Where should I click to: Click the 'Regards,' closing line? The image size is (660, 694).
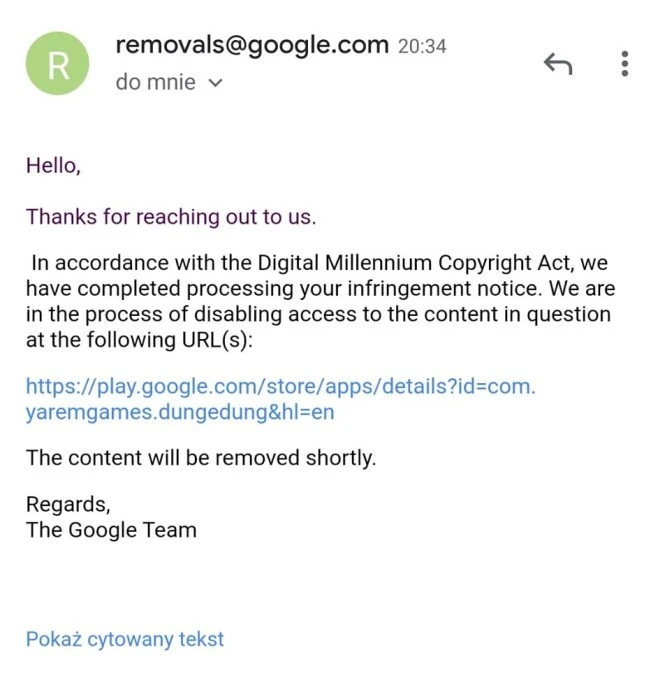click(68, 506)
